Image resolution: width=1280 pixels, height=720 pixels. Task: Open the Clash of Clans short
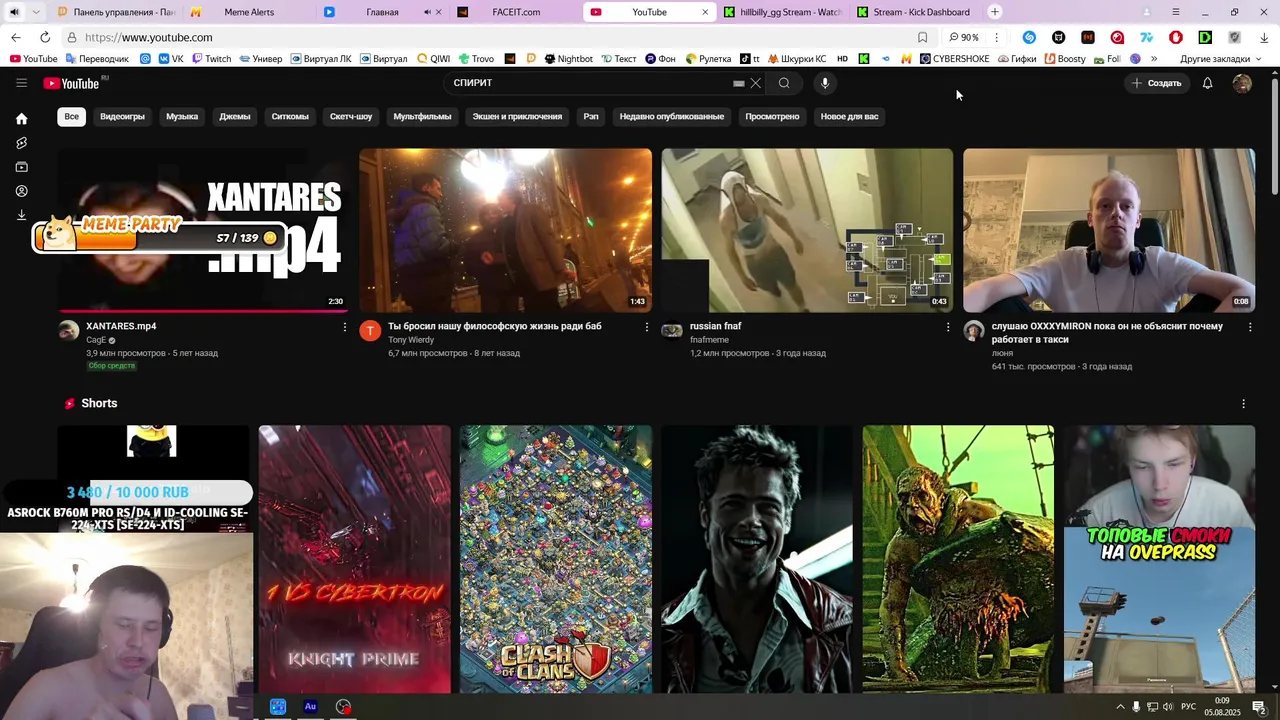556,559
